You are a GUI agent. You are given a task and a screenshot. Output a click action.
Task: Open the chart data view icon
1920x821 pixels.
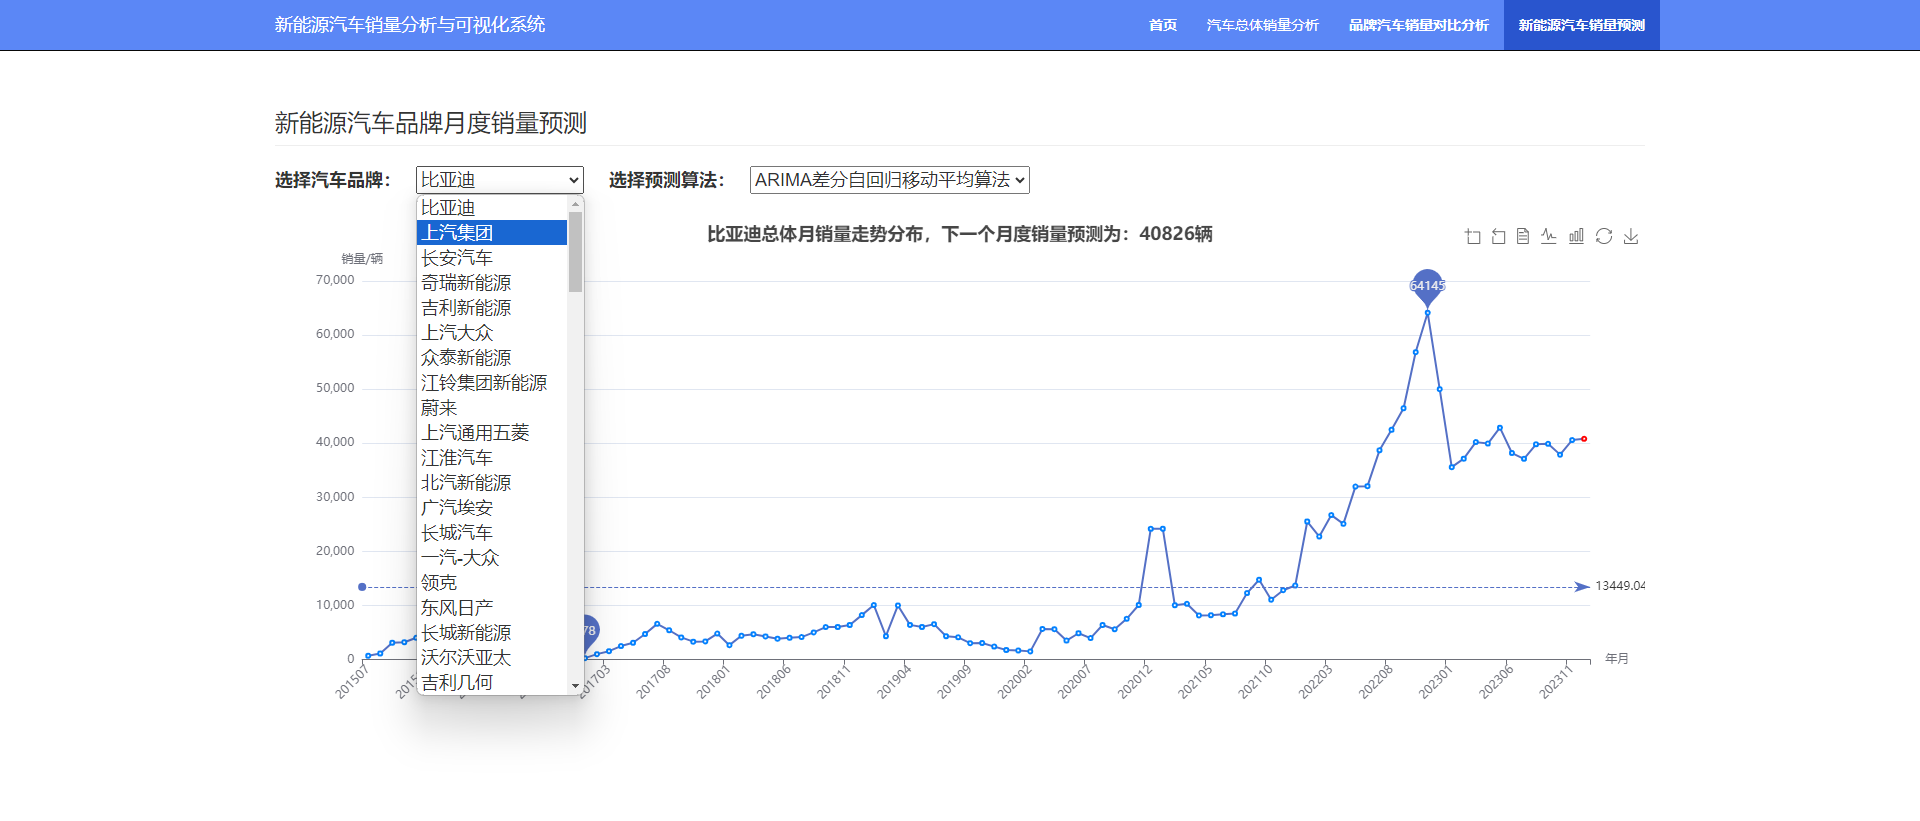click(x=1523, y=236)
